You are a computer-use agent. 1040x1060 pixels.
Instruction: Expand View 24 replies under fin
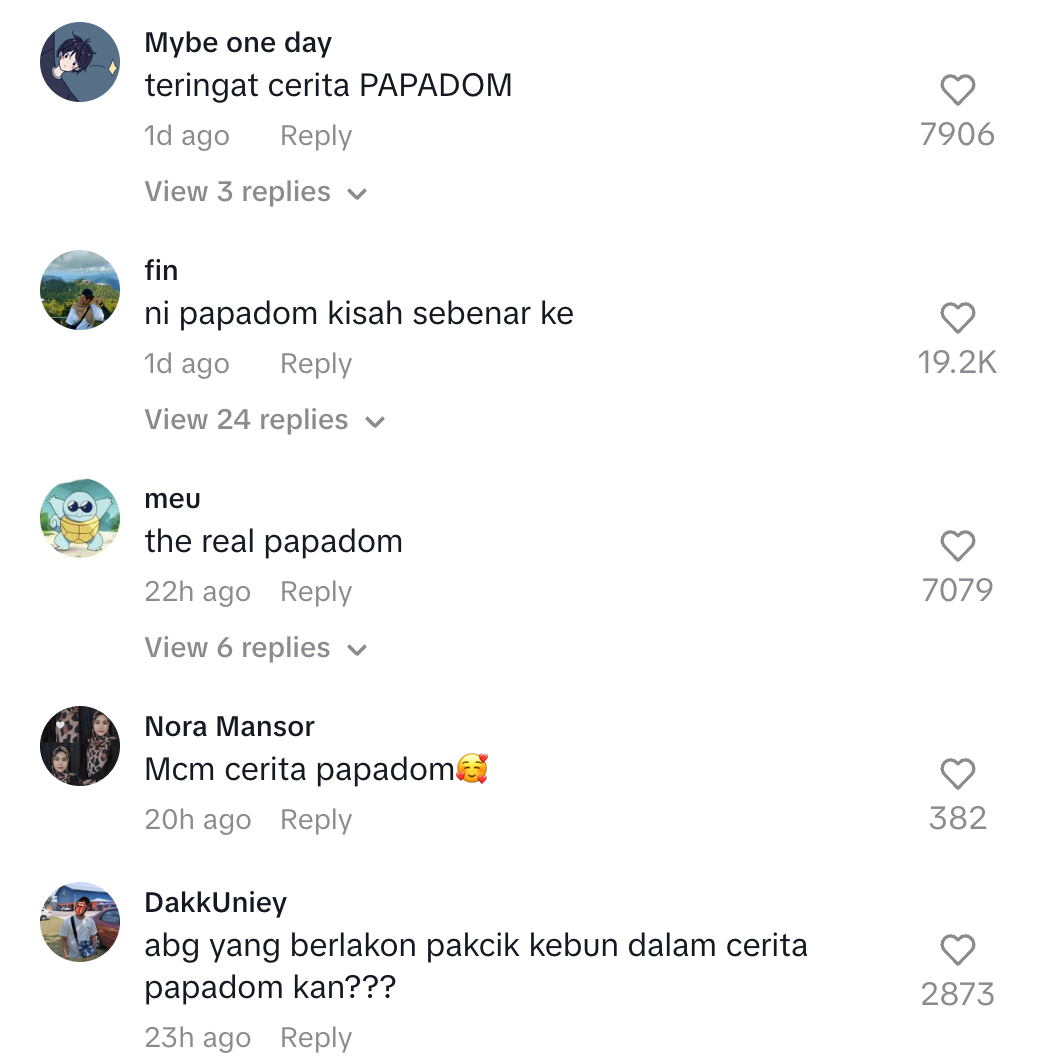(x=264, y=420)
